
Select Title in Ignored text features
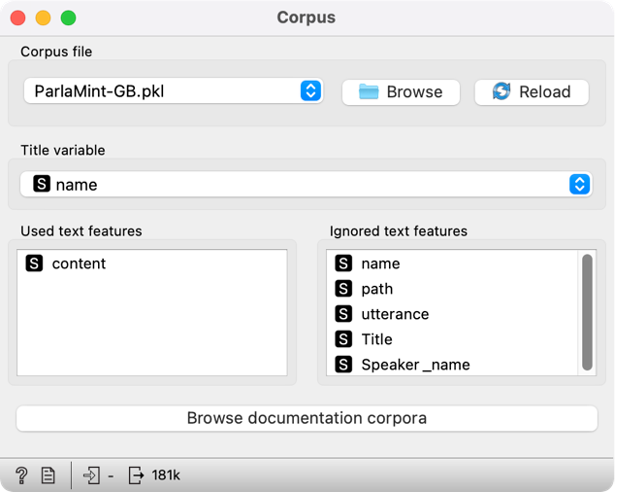[x=376, y=339]
